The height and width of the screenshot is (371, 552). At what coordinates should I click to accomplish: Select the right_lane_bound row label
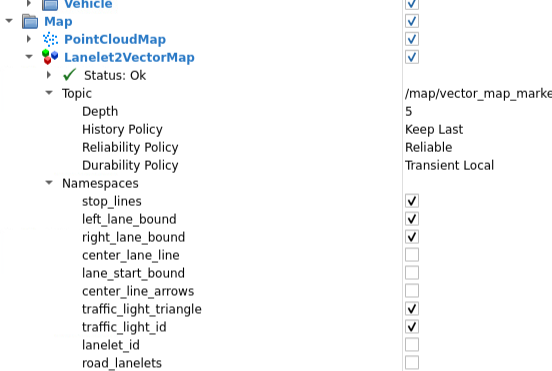133,237
